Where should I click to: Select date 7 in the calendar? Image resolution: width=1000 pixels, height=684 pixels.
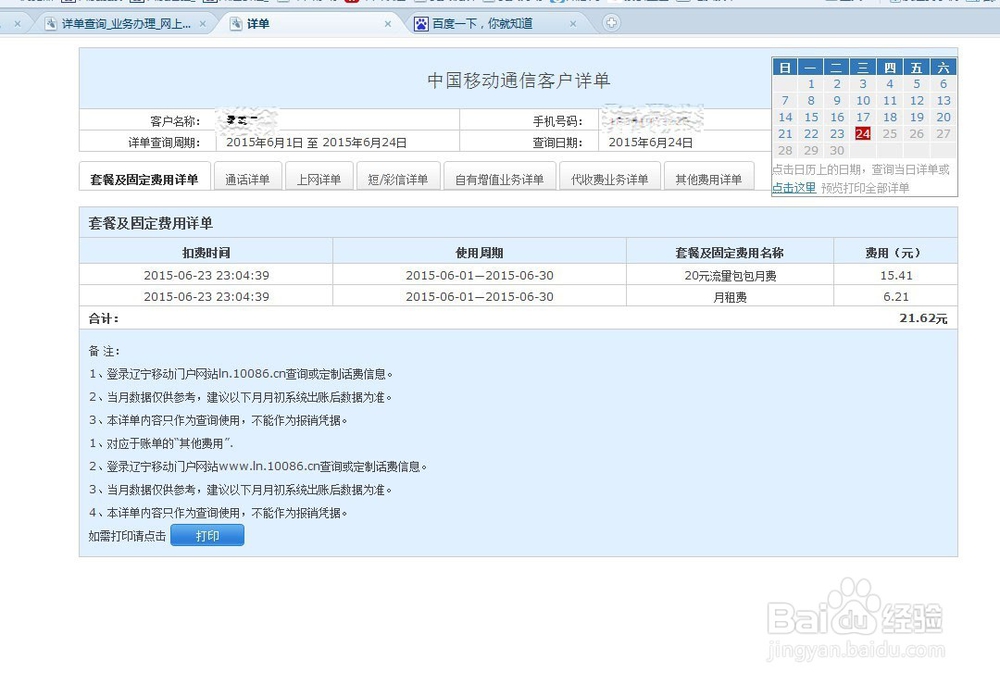point(785,100)
